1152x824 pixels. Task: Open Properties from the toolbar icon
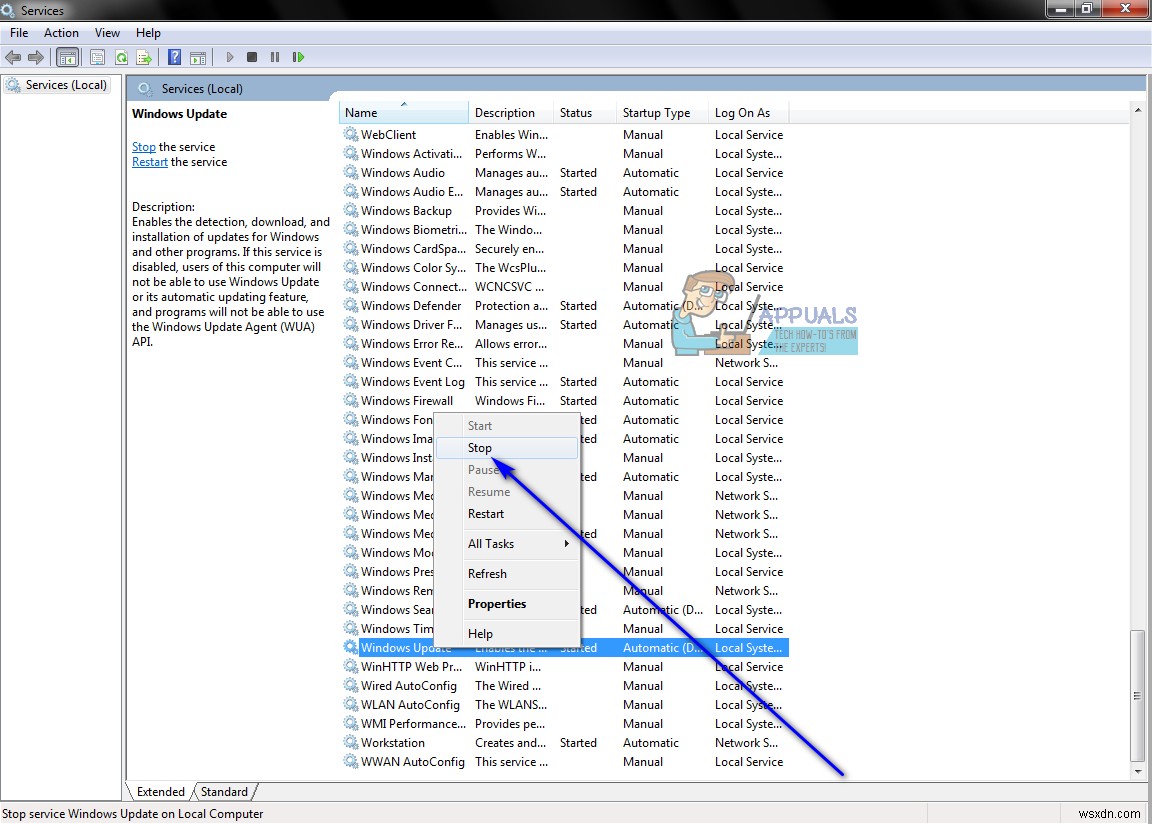[x=97, y=57]
